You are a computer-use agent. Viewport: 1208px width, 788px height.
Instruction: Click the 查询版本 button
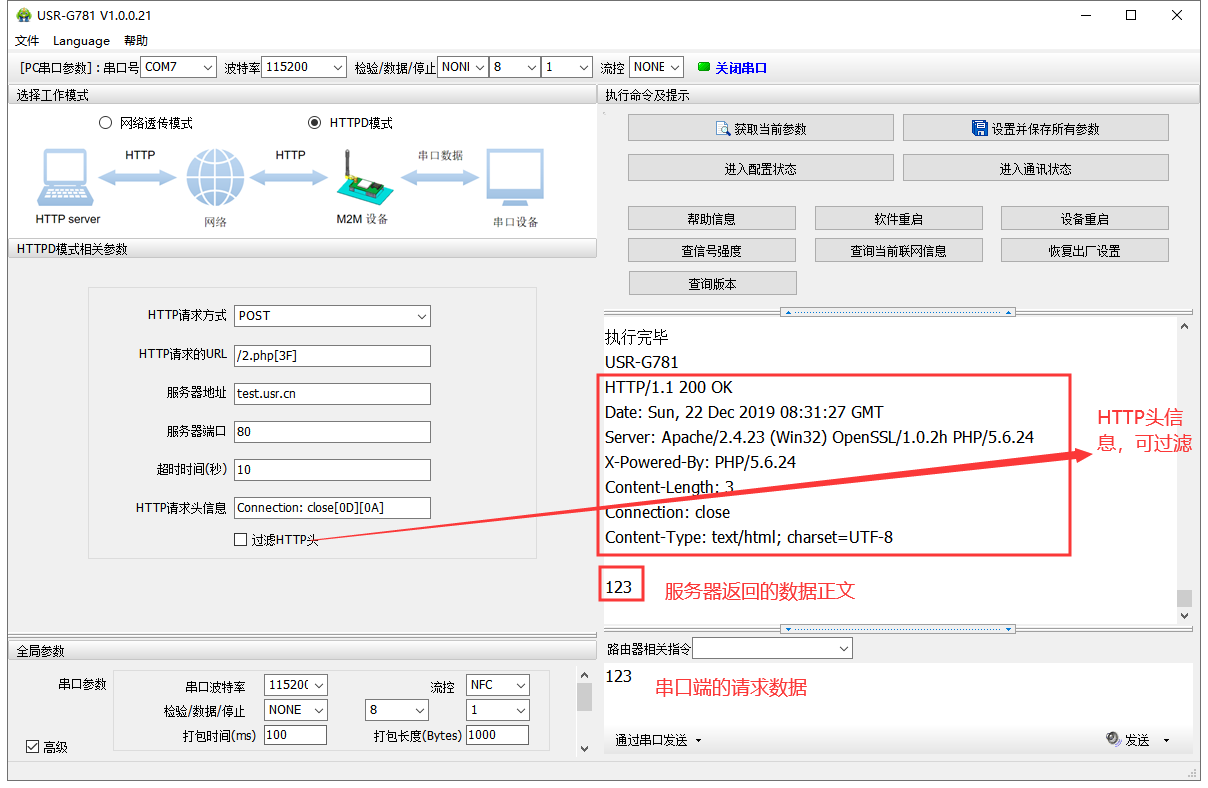tap(712, 284)
